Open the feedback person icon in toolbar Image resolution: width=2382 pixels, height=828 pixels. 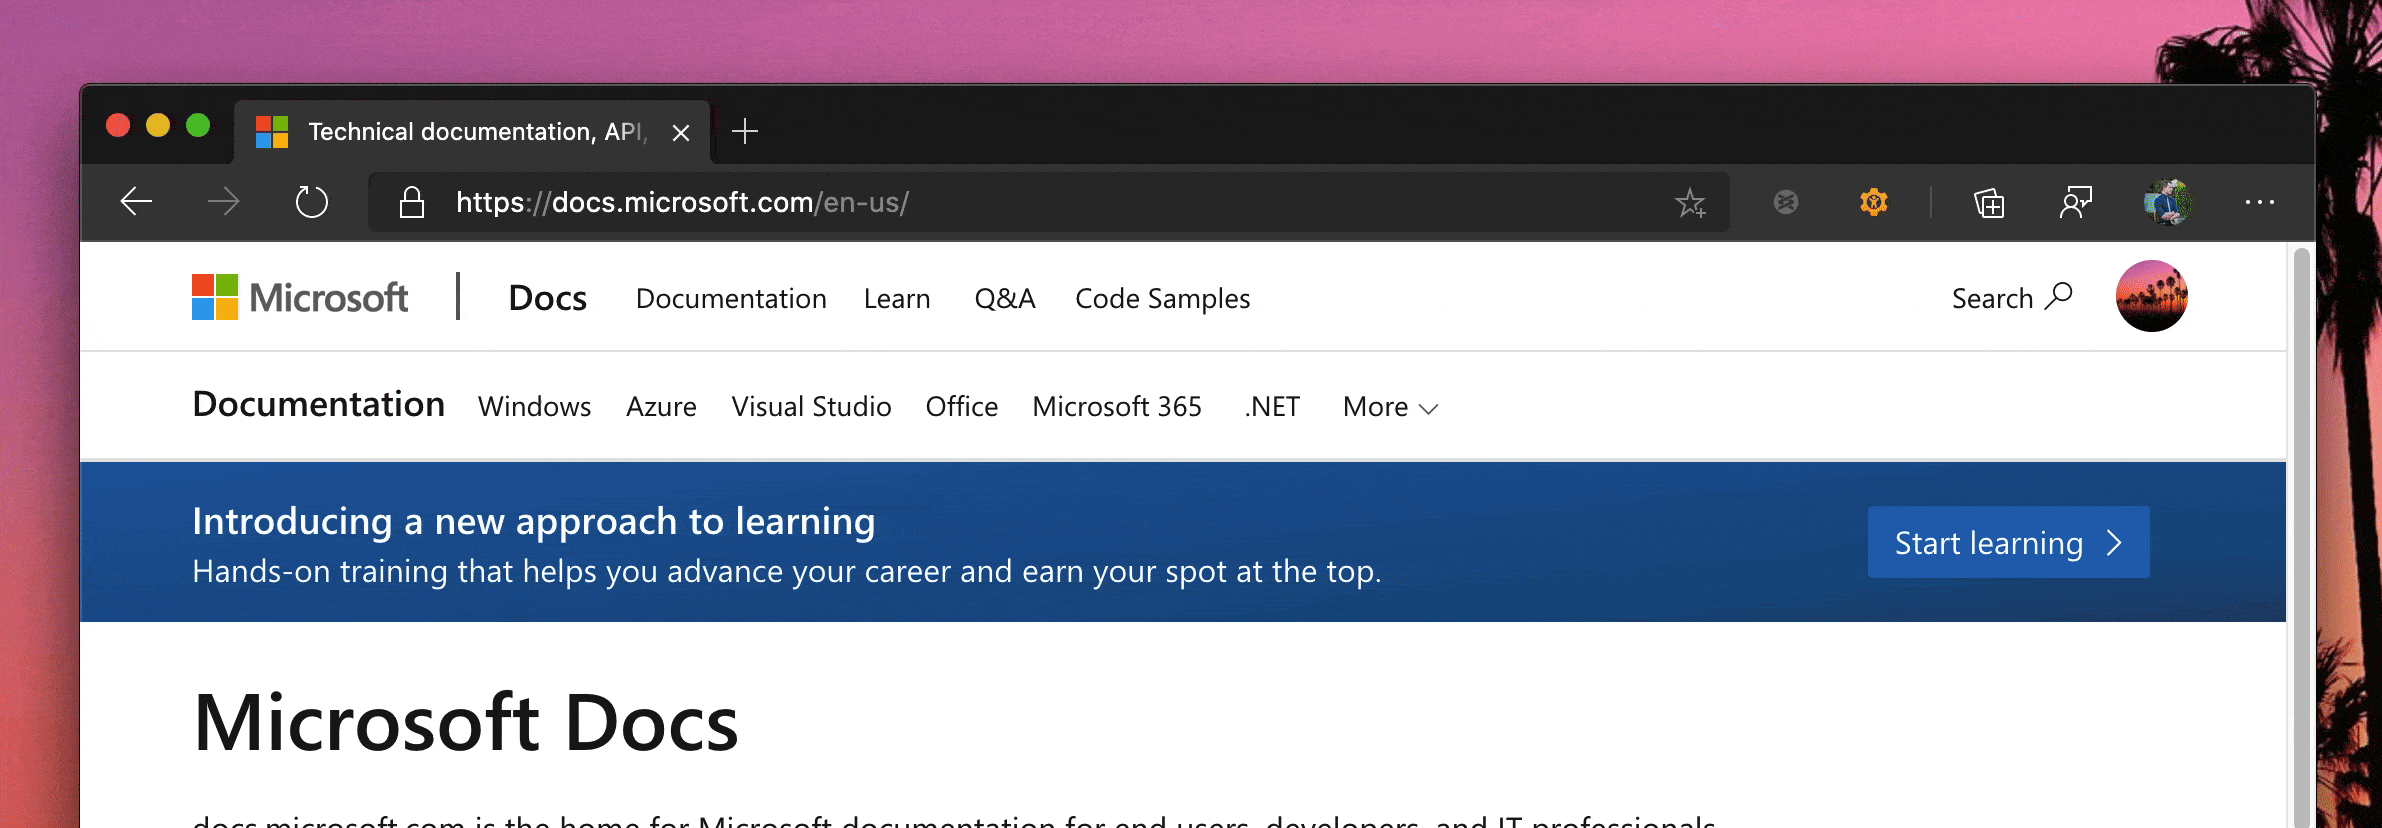(2076, 202)
